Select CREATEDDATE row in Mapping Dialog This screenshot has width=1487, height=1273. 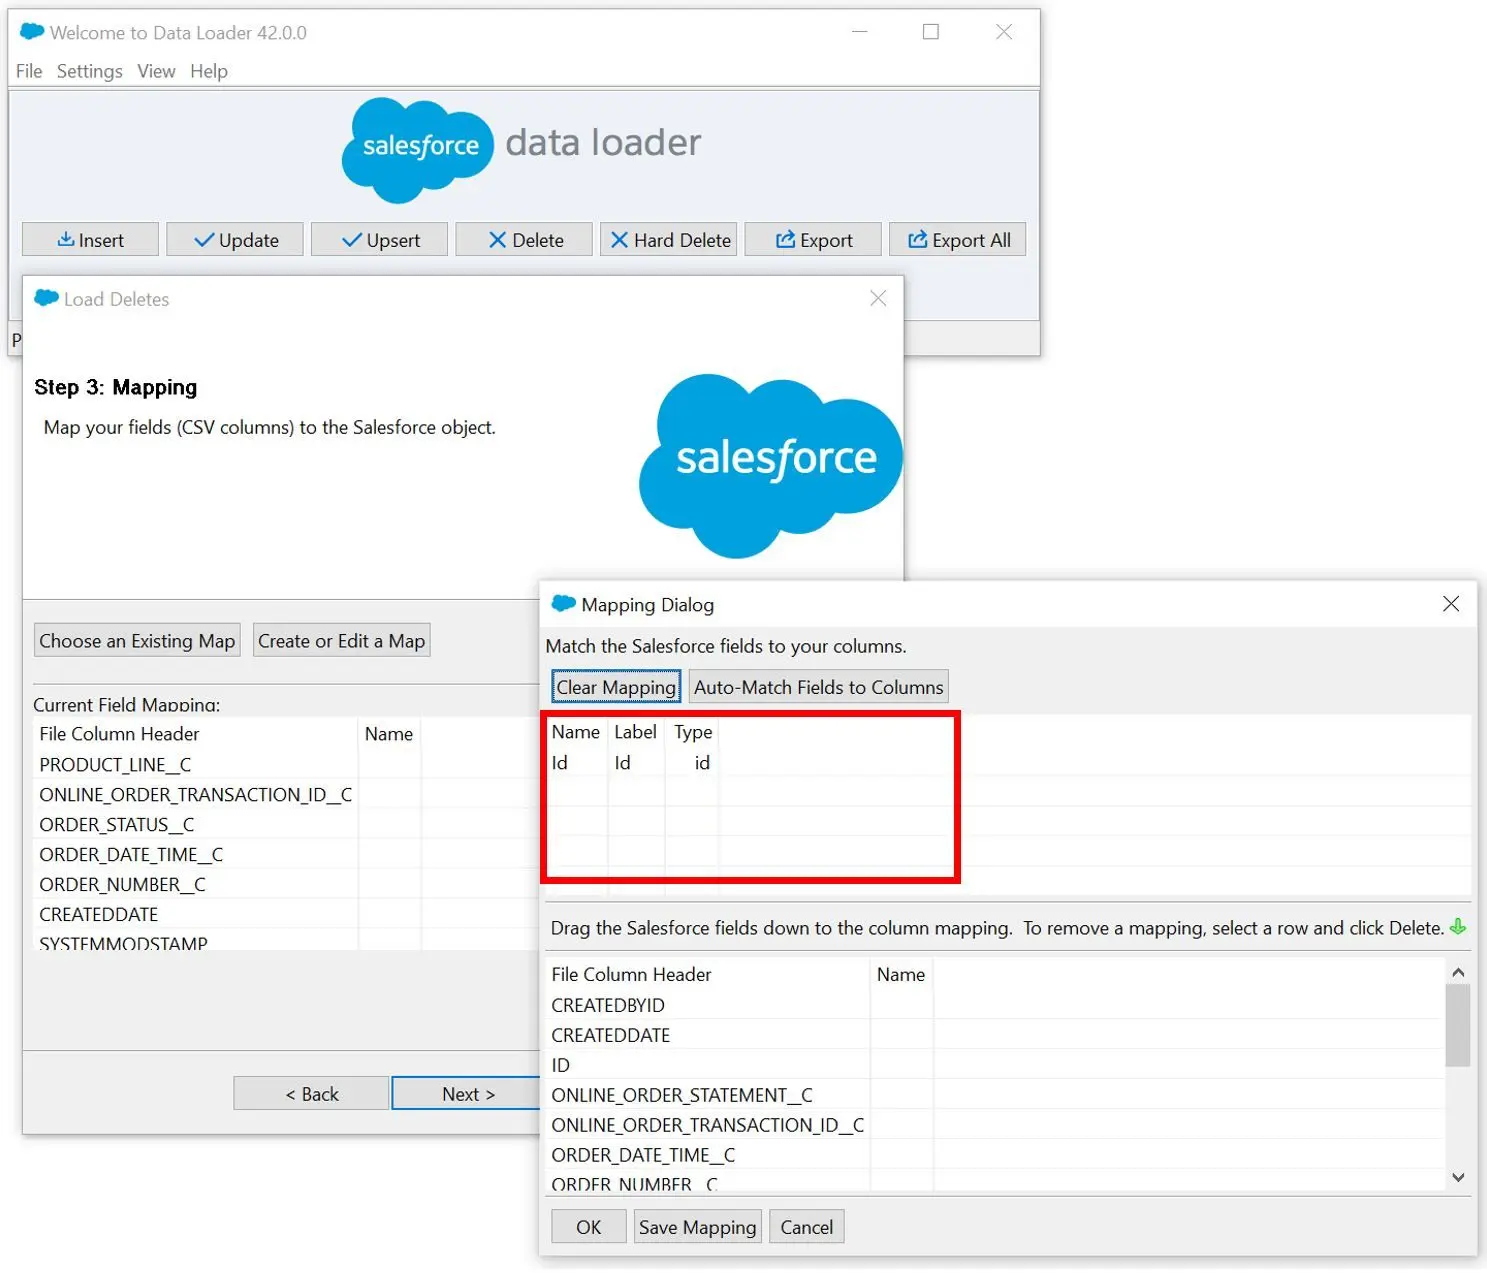tap(995, 1035)
